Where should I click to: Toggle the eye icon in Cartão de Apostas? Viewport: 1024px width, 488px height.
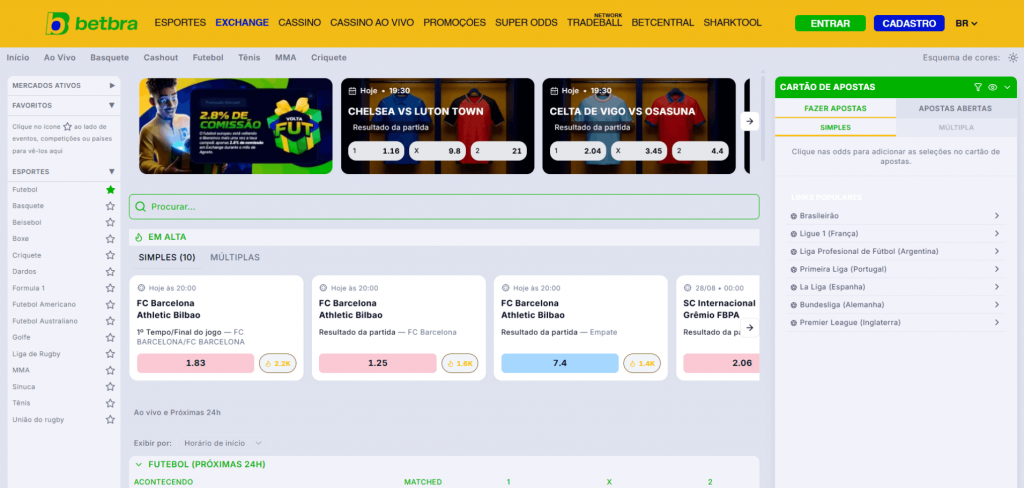[993, 87]
